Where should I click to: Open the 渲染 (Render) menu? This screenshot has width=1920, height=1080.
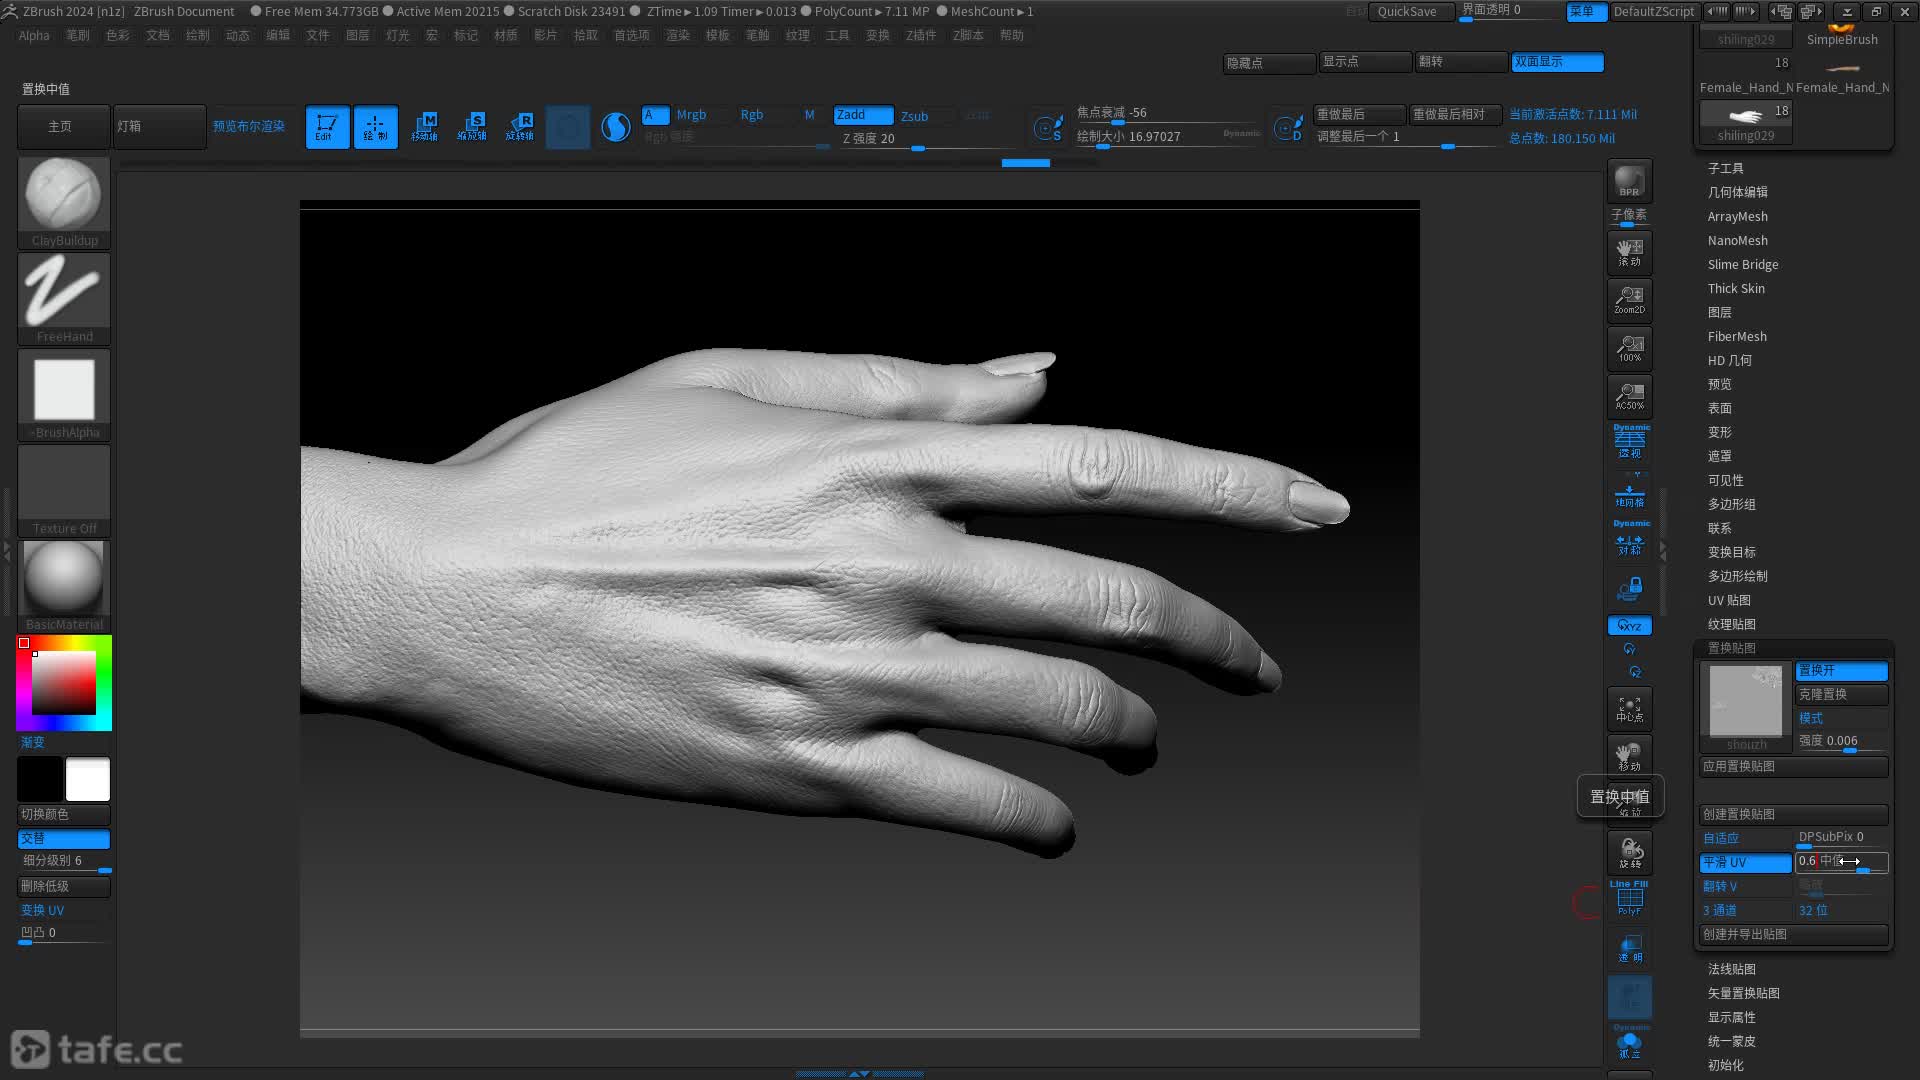678,35
